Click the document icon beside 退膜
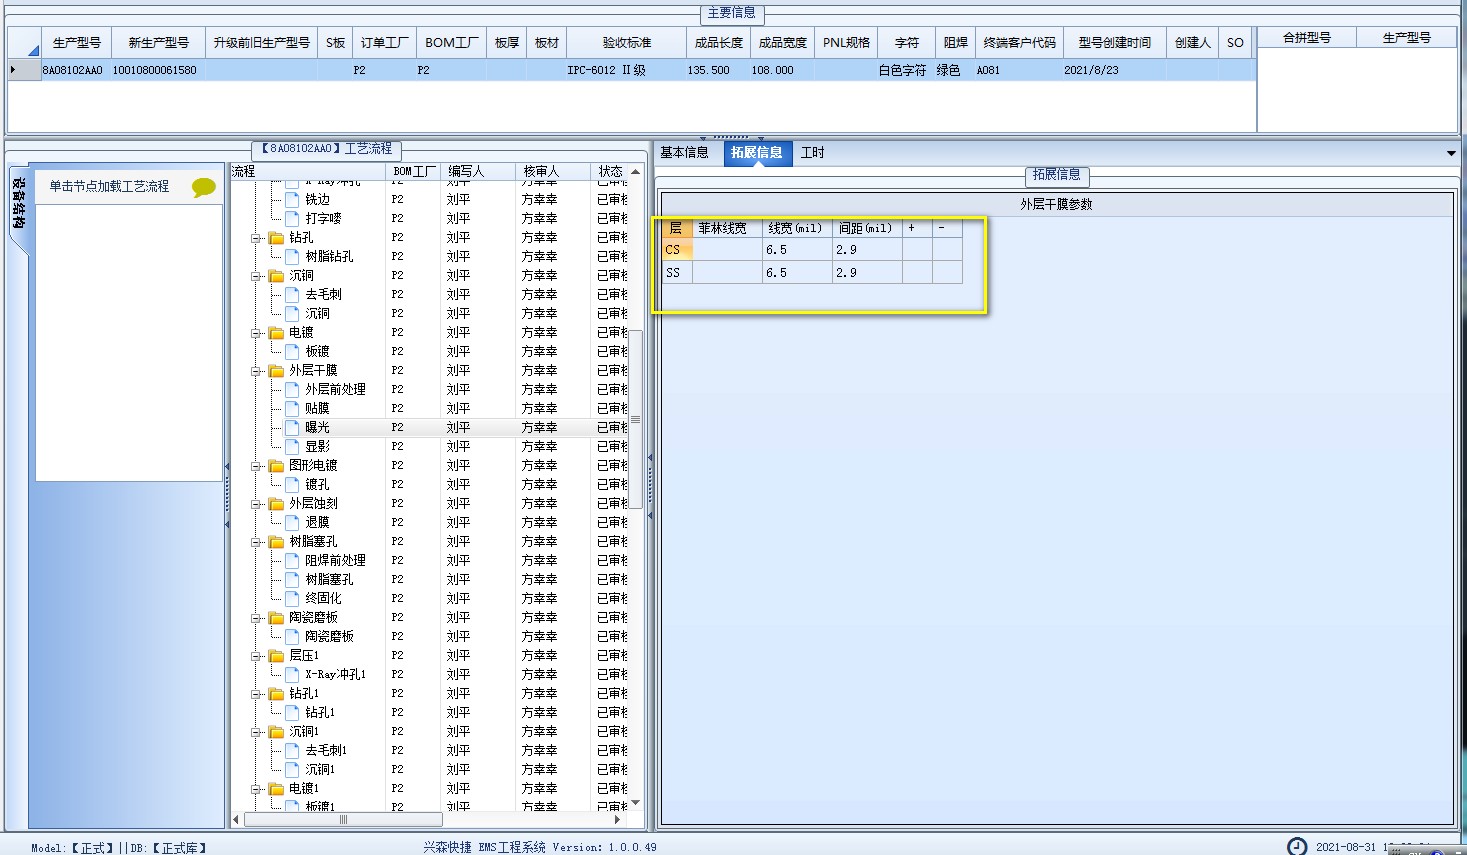The width and height of the screenshot is (1467, 855). (293, 523)
